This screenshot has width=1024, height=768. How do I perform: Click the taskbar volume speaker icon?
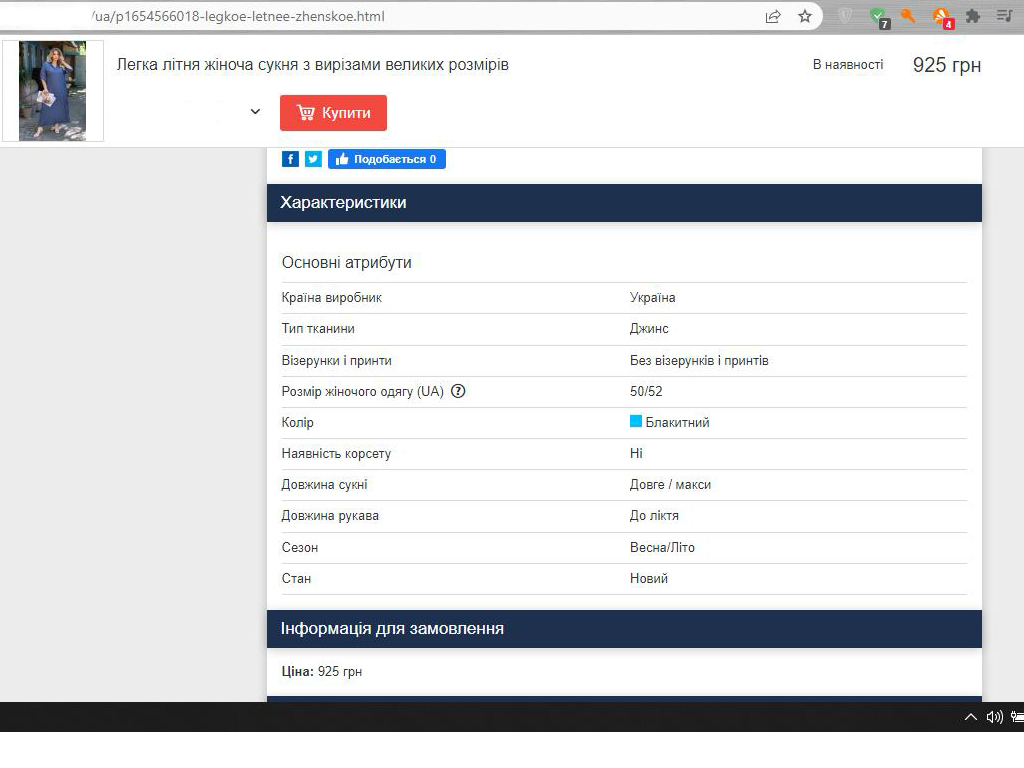(995, 717)
